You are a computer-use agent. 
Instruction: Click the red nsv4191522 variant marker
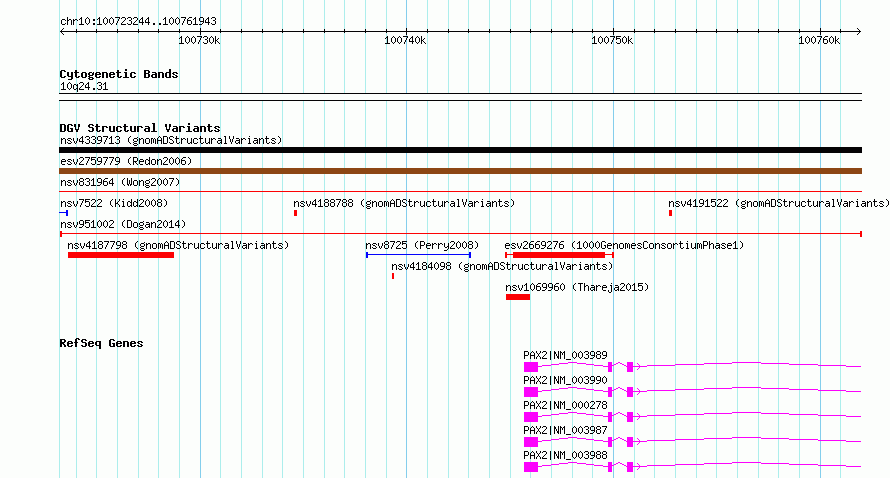click(670, 213)
